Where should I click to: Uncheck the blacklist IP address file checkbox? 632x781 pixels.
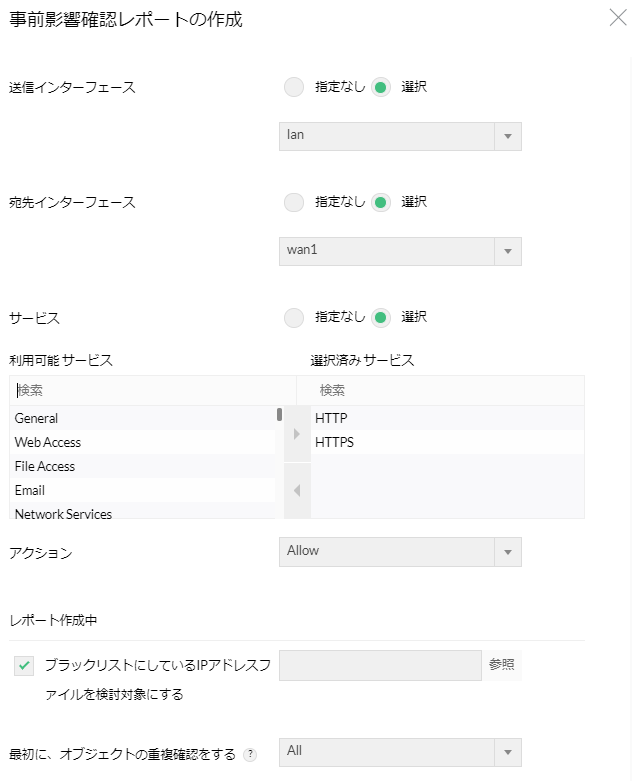25,666
